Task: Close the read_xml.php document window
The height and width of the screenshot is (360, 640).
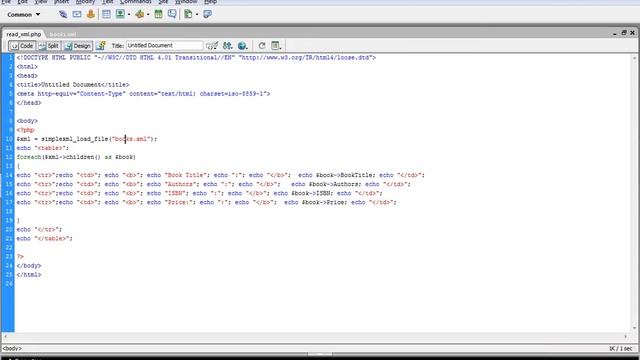Action: pyautogui.click(x=632, y=33)
